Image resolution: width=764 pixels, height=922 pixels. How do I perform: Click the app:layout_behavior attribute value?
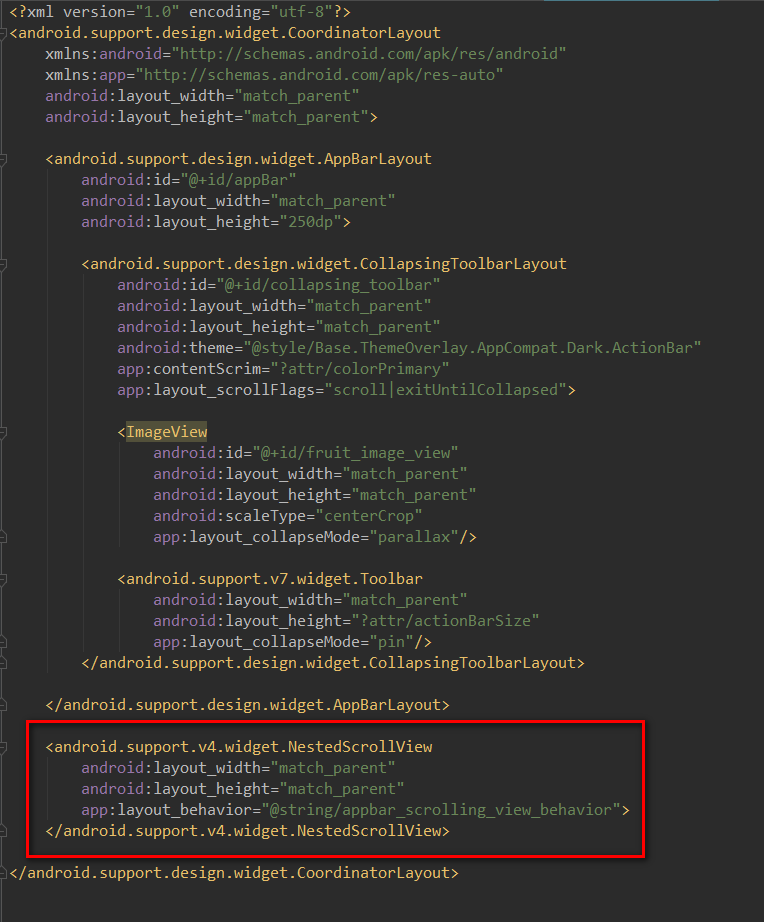point(441,810)
